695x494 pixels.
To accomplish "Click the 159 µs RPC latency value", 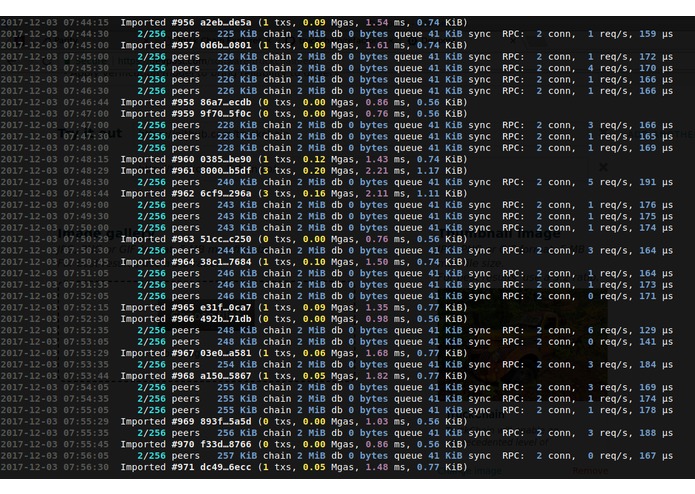I will [x=656, y=34].
